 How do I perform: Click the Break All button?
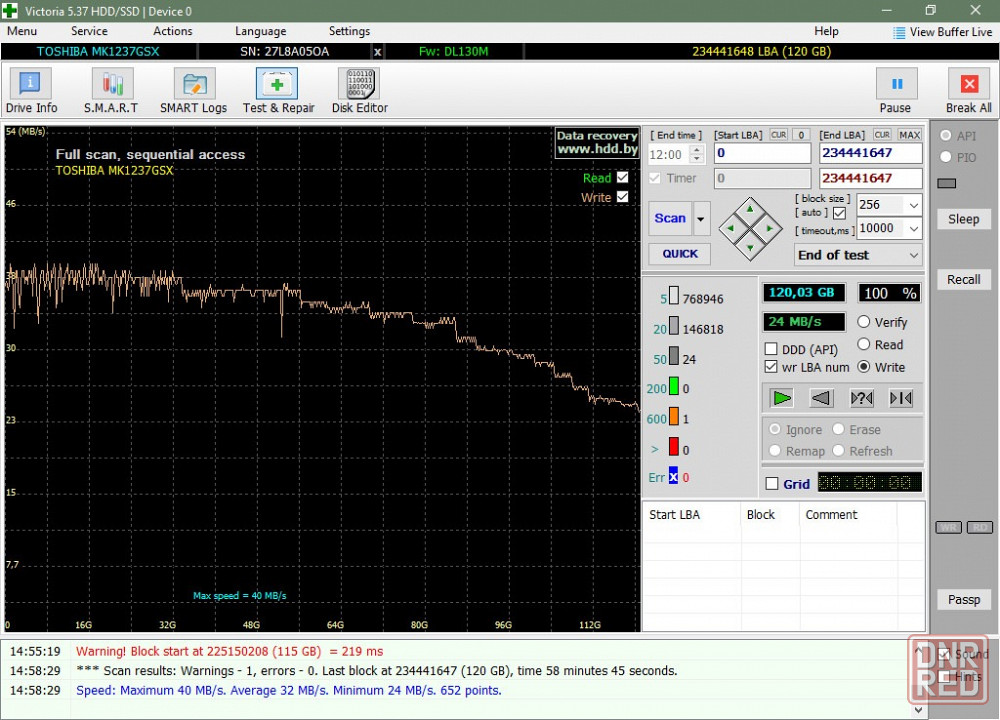pos(968,91)
